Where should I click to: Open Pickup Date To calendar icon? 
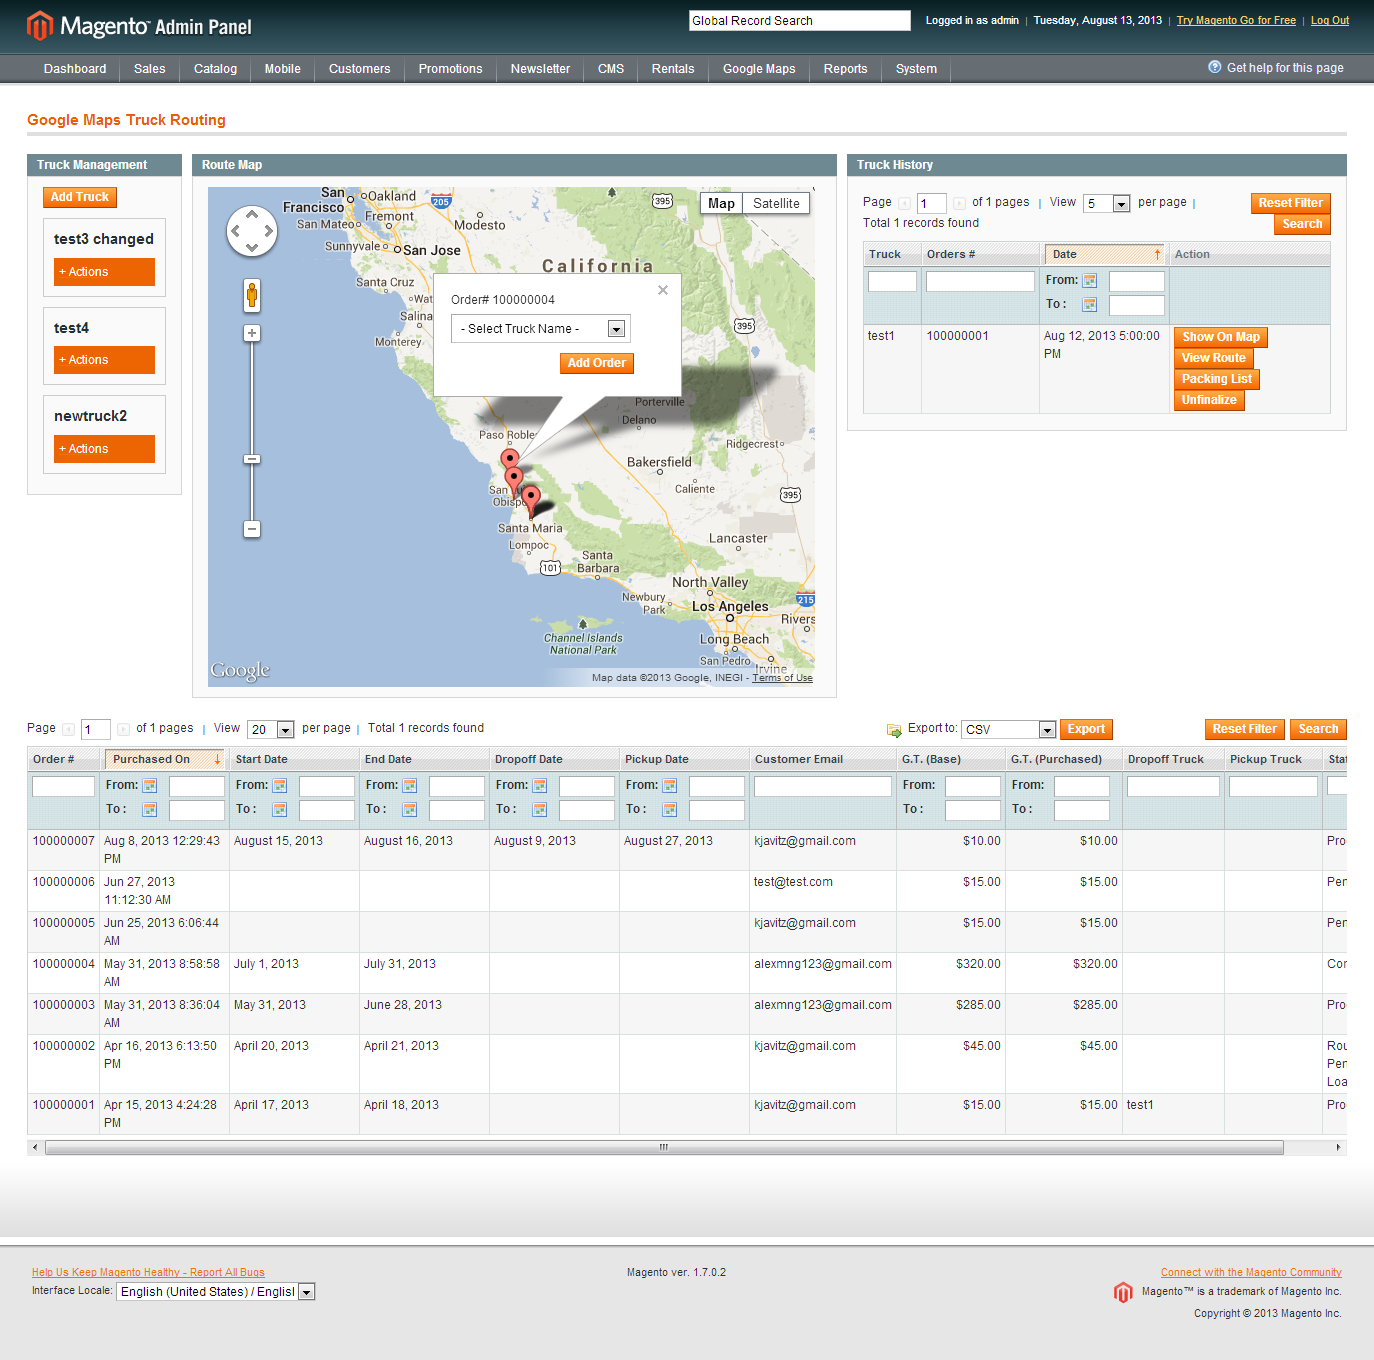click(670, 810)
